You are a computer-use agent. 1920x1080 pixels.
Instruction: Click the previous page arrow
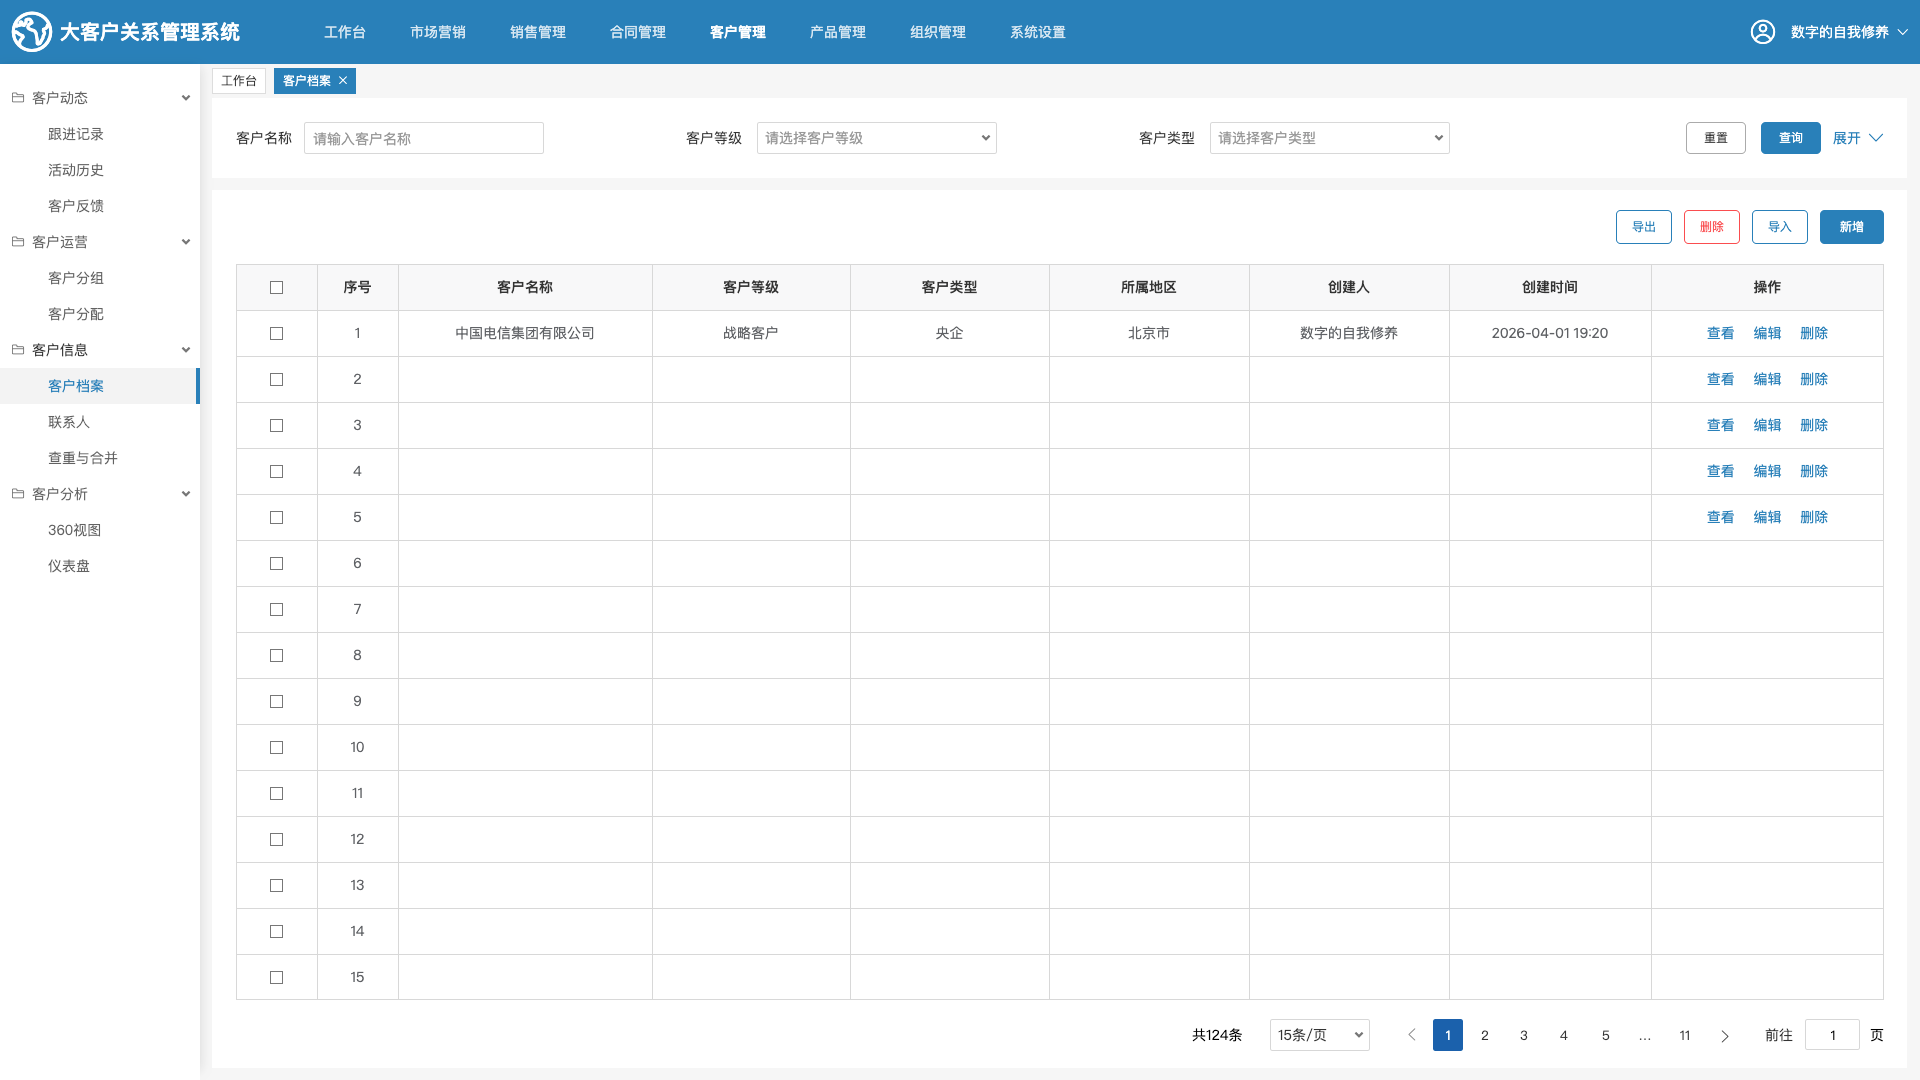(1412, 1035)
